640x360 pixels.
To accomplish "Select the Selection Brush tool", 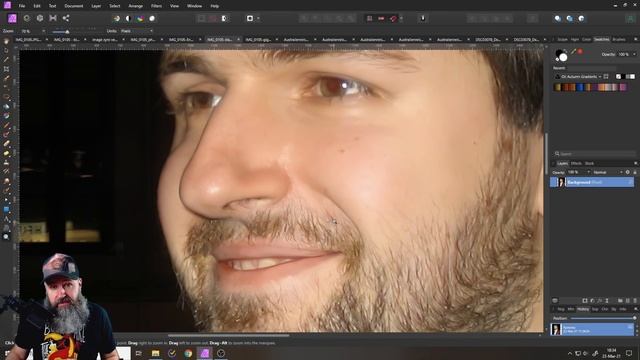I will [x=6, y=79].
